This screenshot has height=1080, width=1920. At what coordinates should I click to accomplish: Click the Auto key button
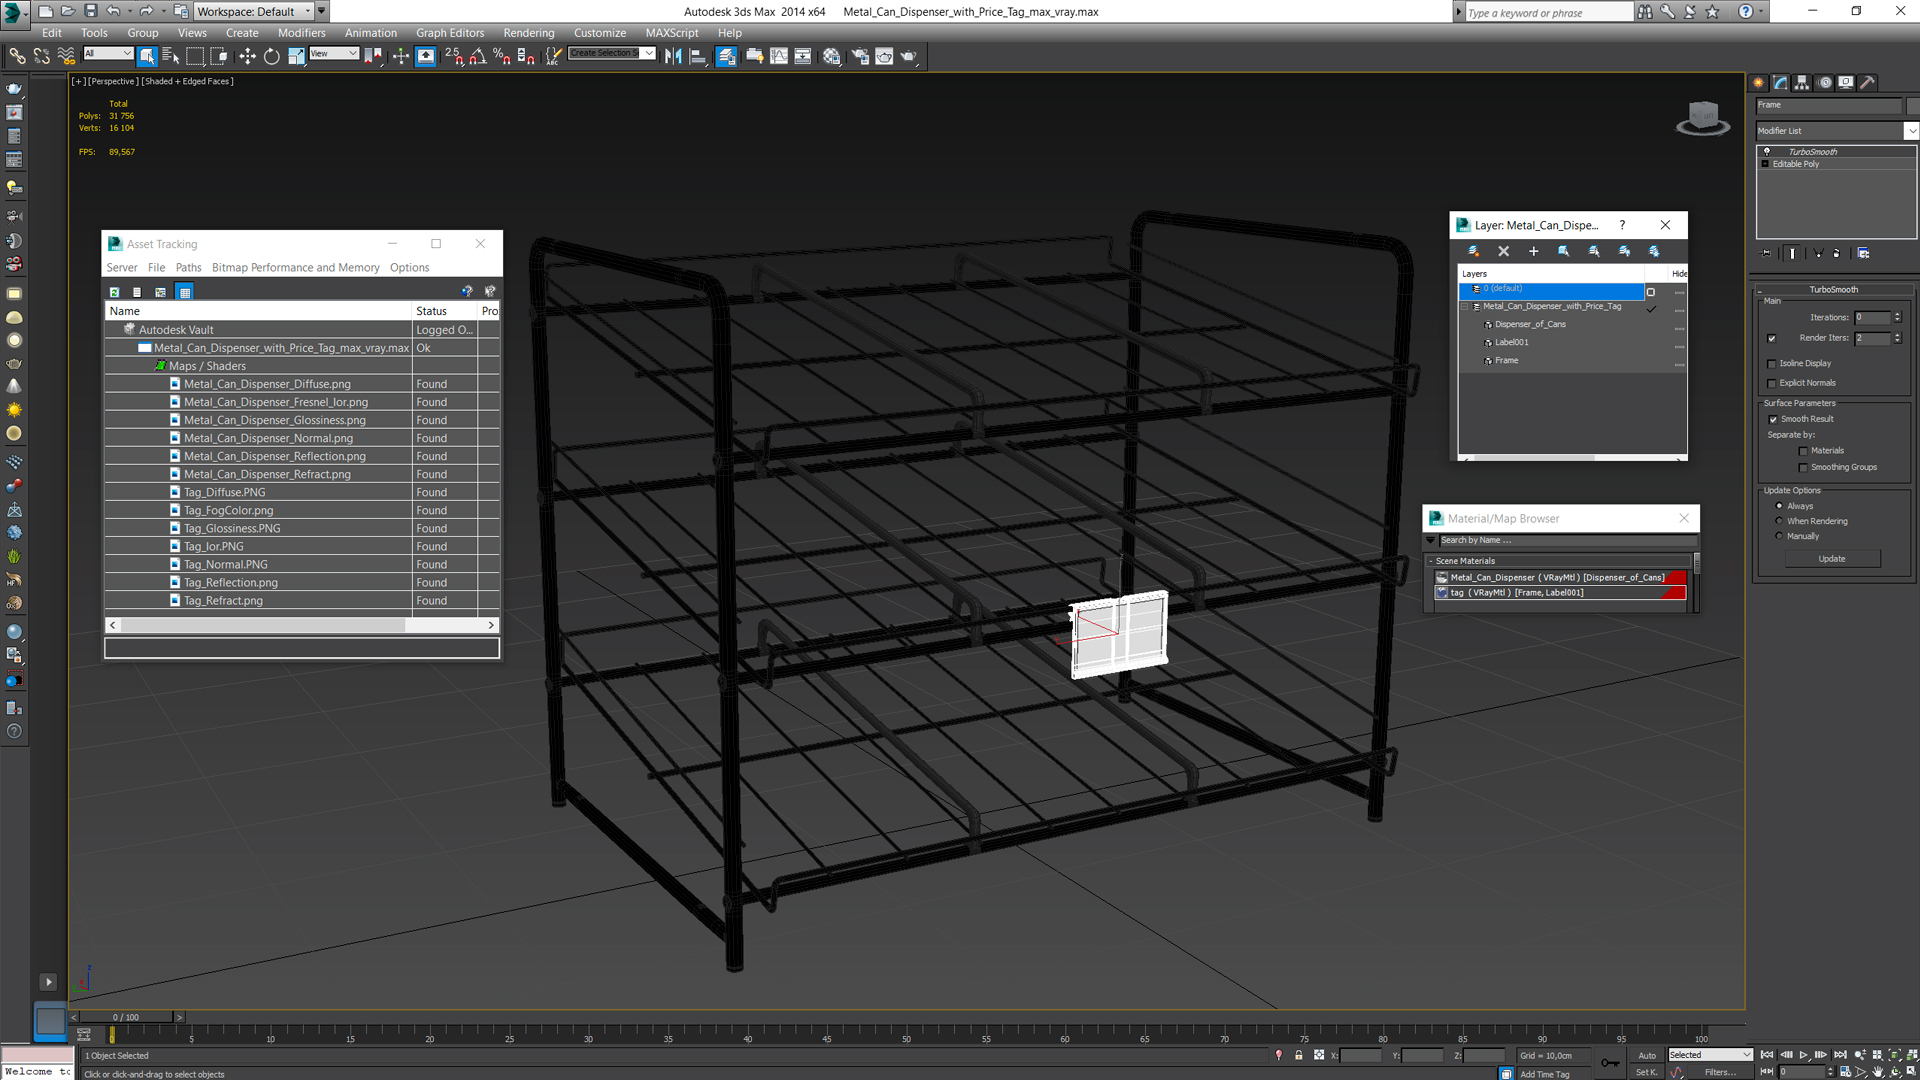[x=1646, y=1055]
